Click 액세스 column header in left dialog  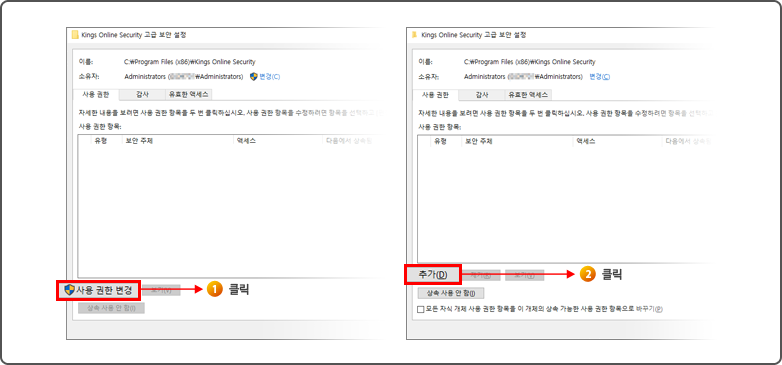(245, 141)
